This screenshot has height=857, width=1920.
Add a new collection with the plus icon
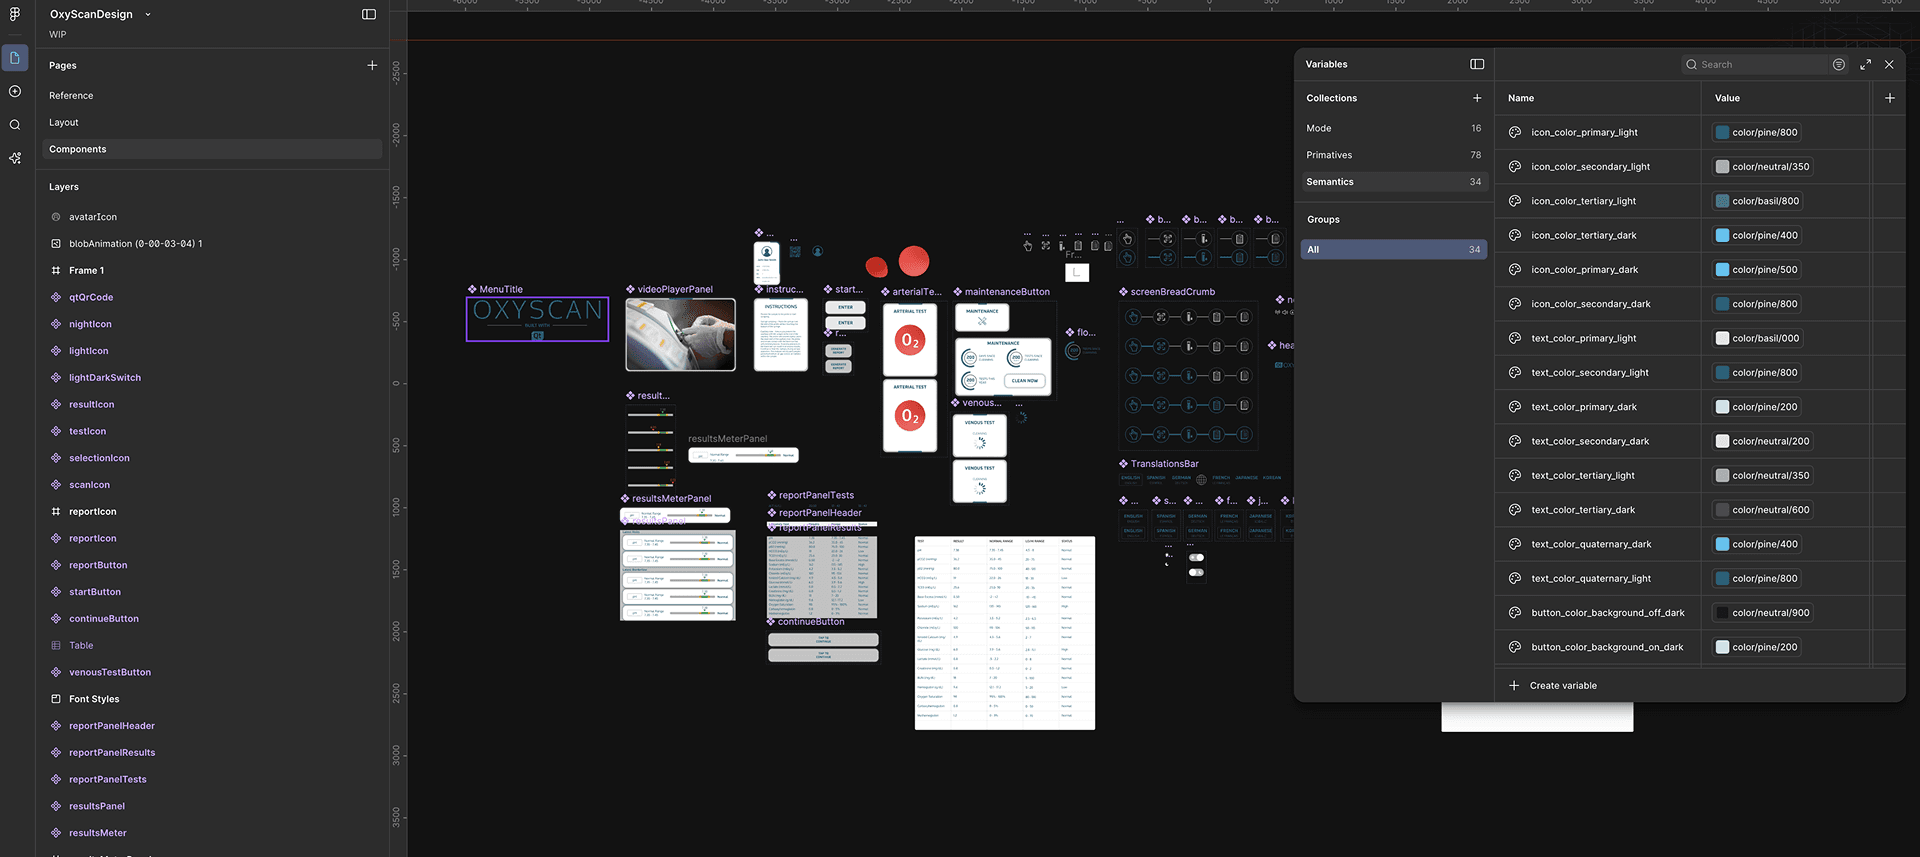click(1477, 98)
